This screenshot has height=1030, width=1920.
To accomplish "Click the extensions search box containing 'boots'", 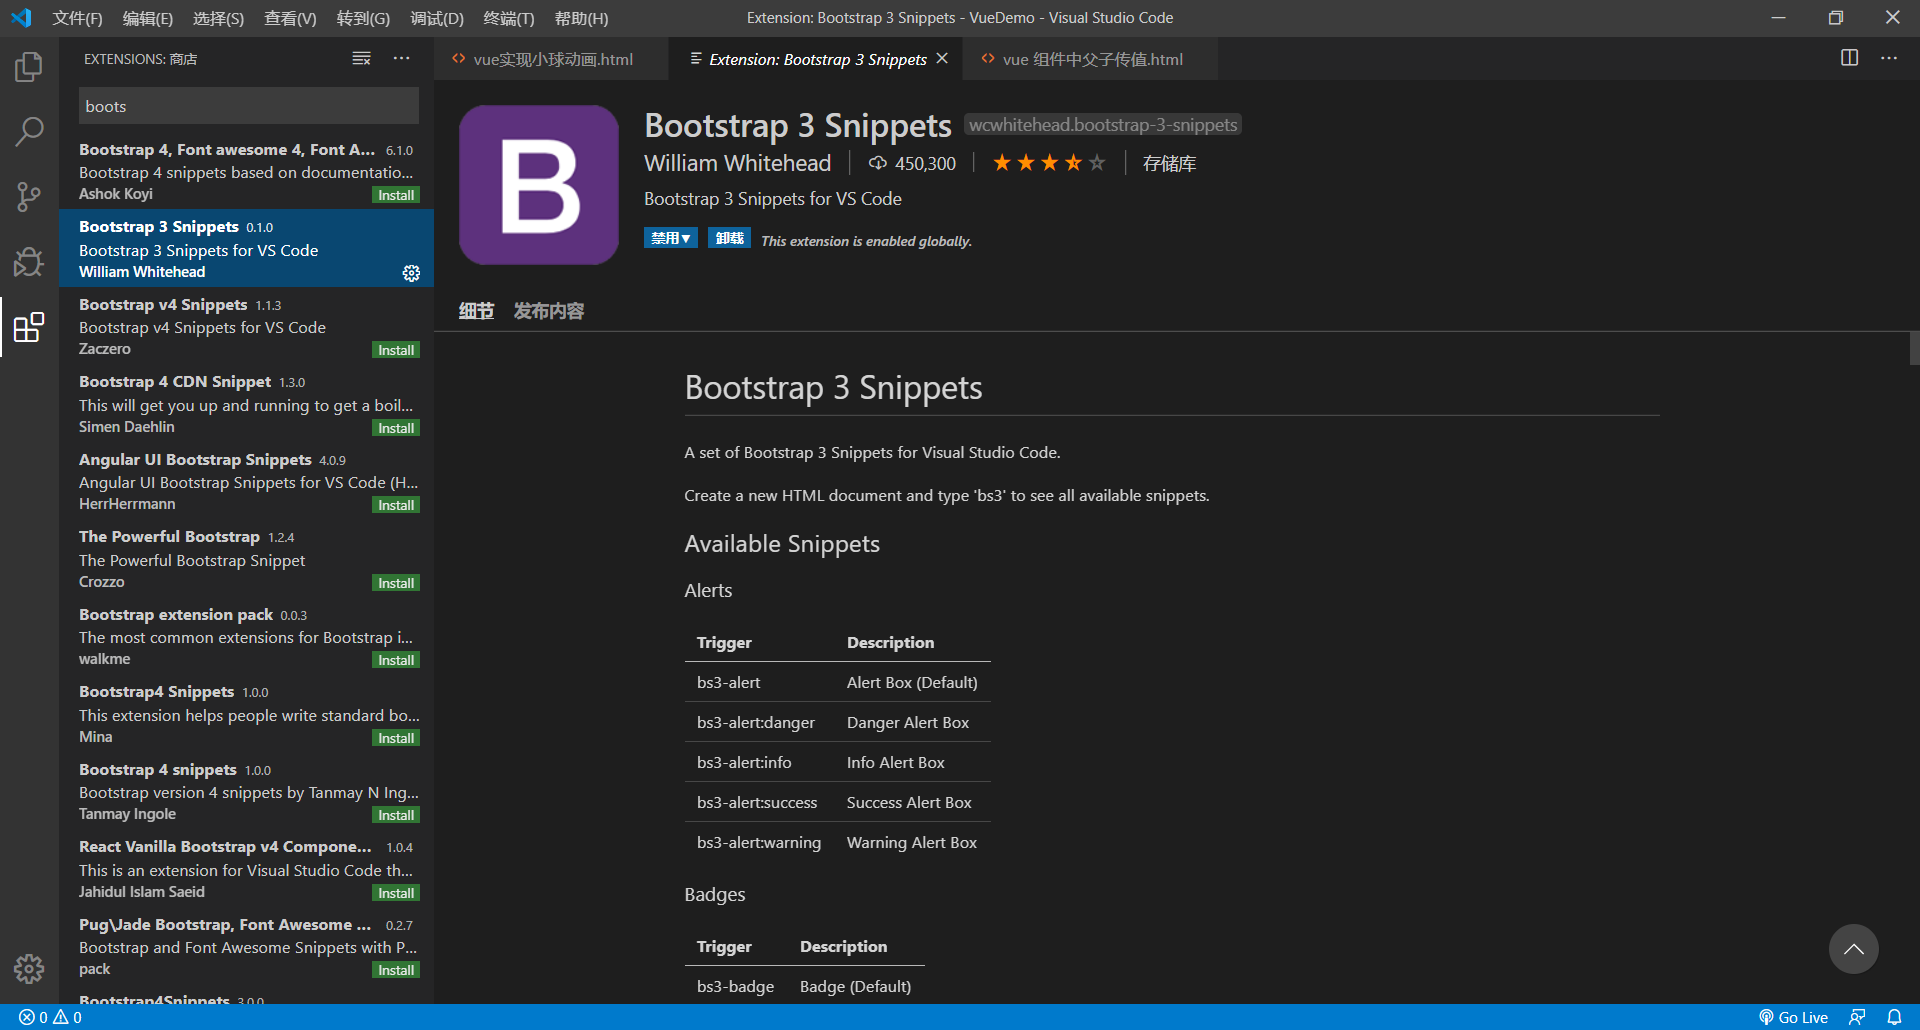I will (248, 105).
